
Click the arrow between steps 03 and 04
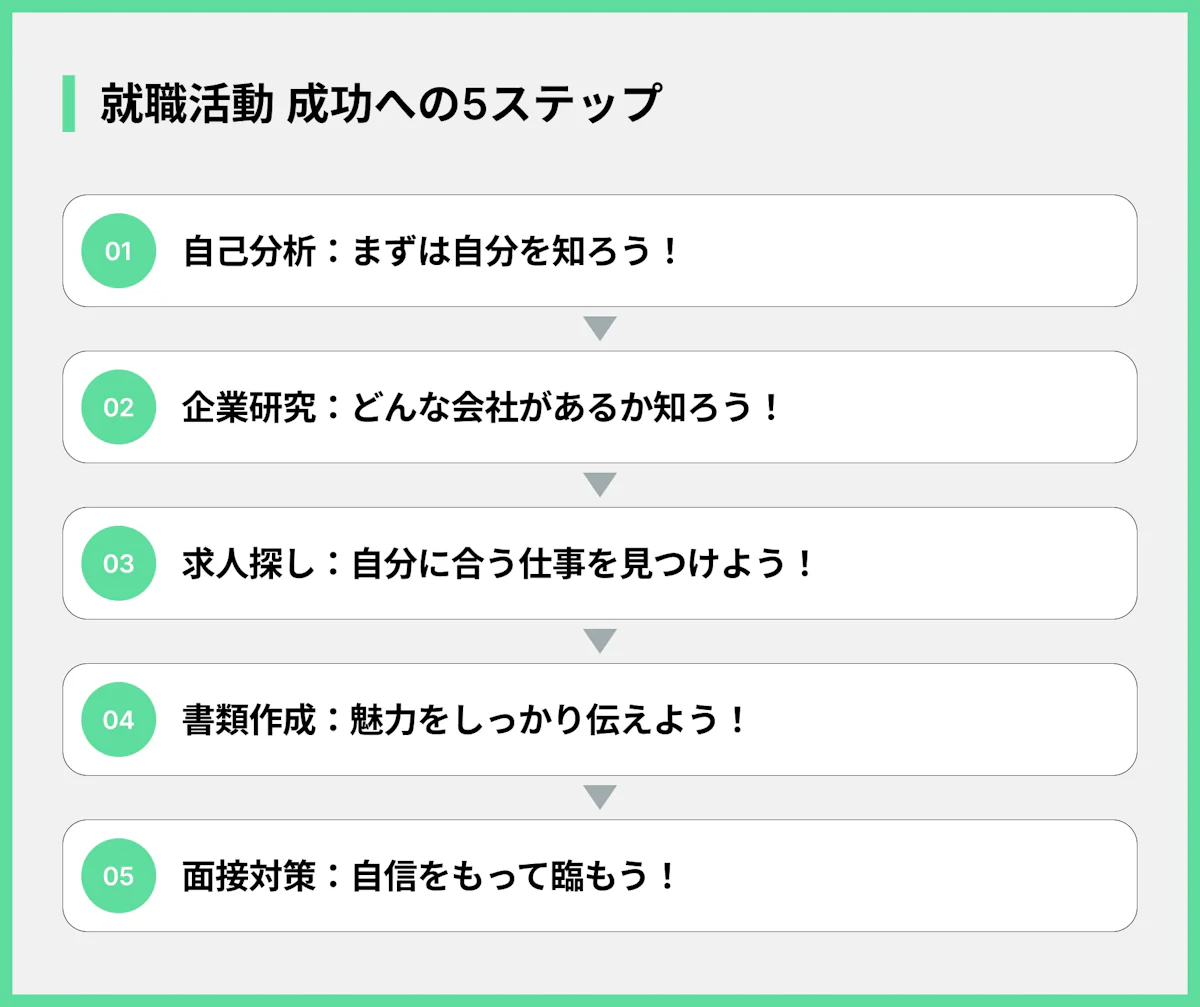[x=599, y=641]
